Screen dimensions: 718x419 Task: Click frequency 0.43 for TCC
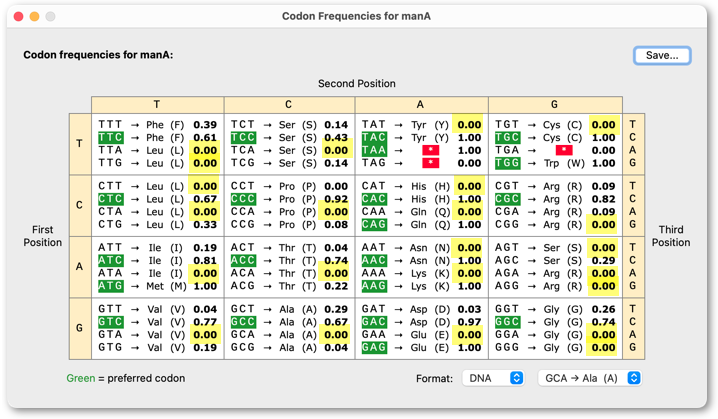(336, 137)
